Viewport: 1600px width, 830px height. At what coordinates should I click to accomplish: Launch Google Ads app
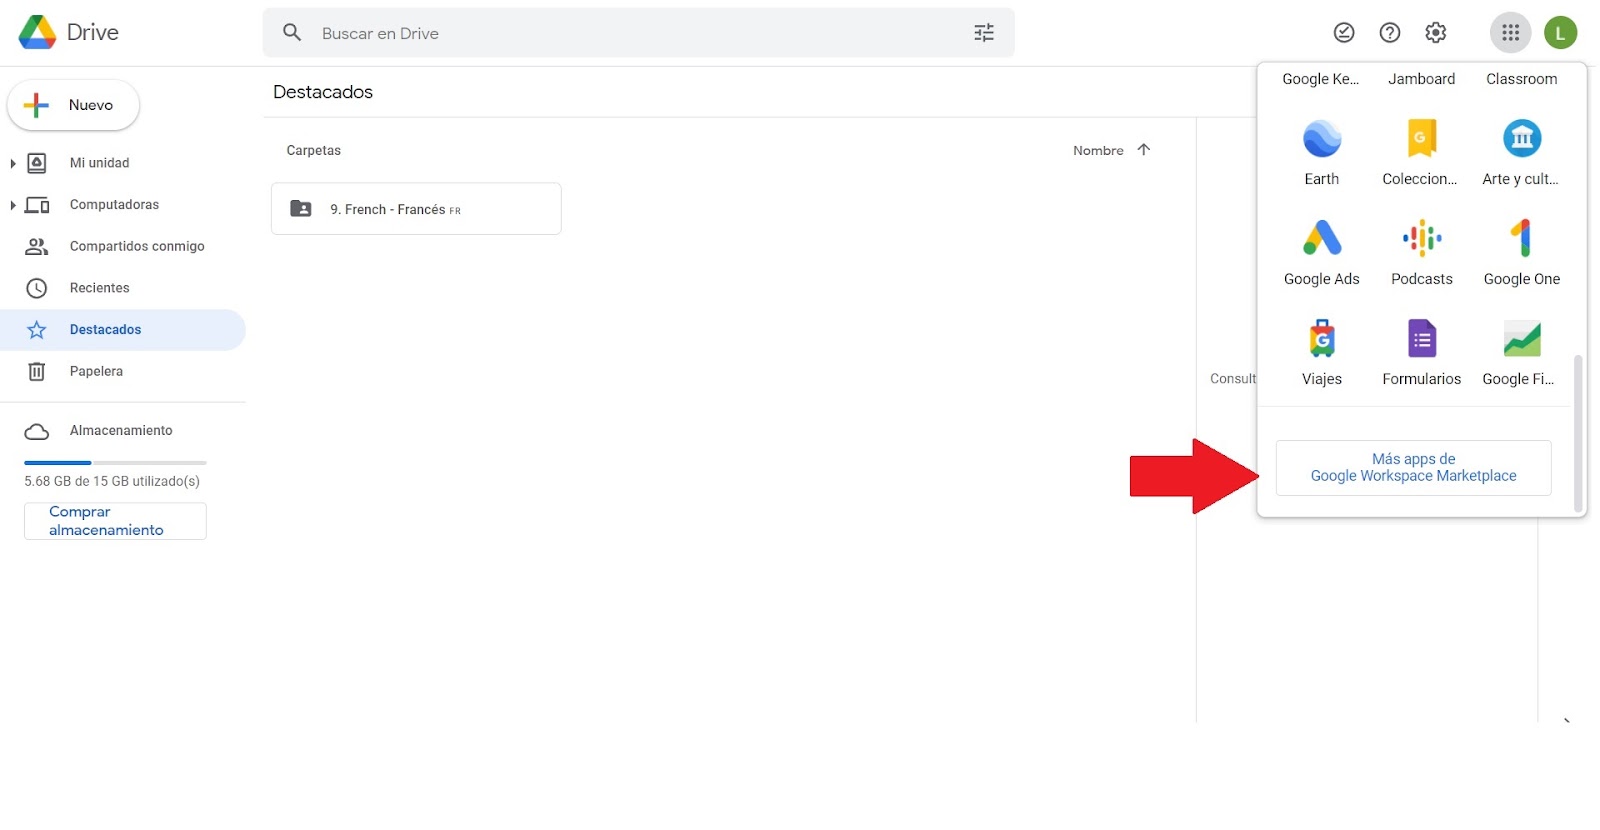point(1322,252)
